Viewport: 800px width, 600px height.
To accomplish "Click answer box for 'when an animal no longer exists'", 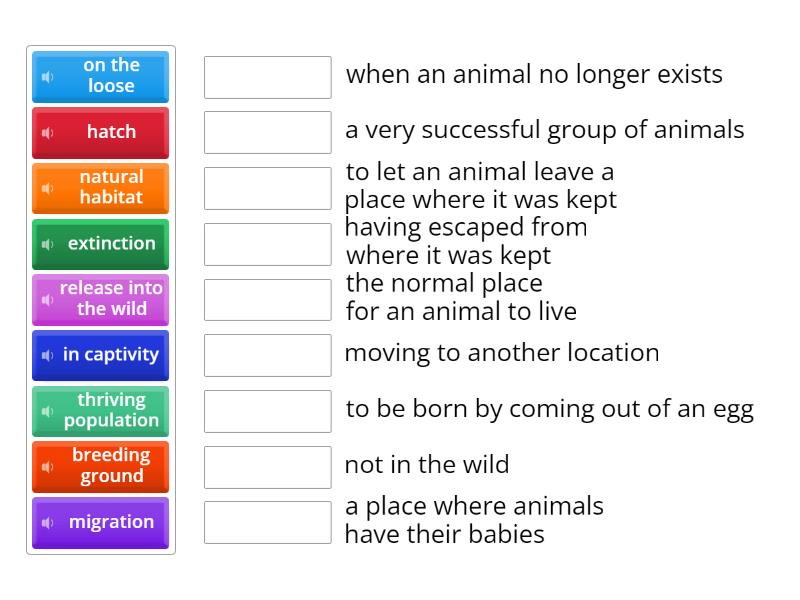I will coord(267,77).
